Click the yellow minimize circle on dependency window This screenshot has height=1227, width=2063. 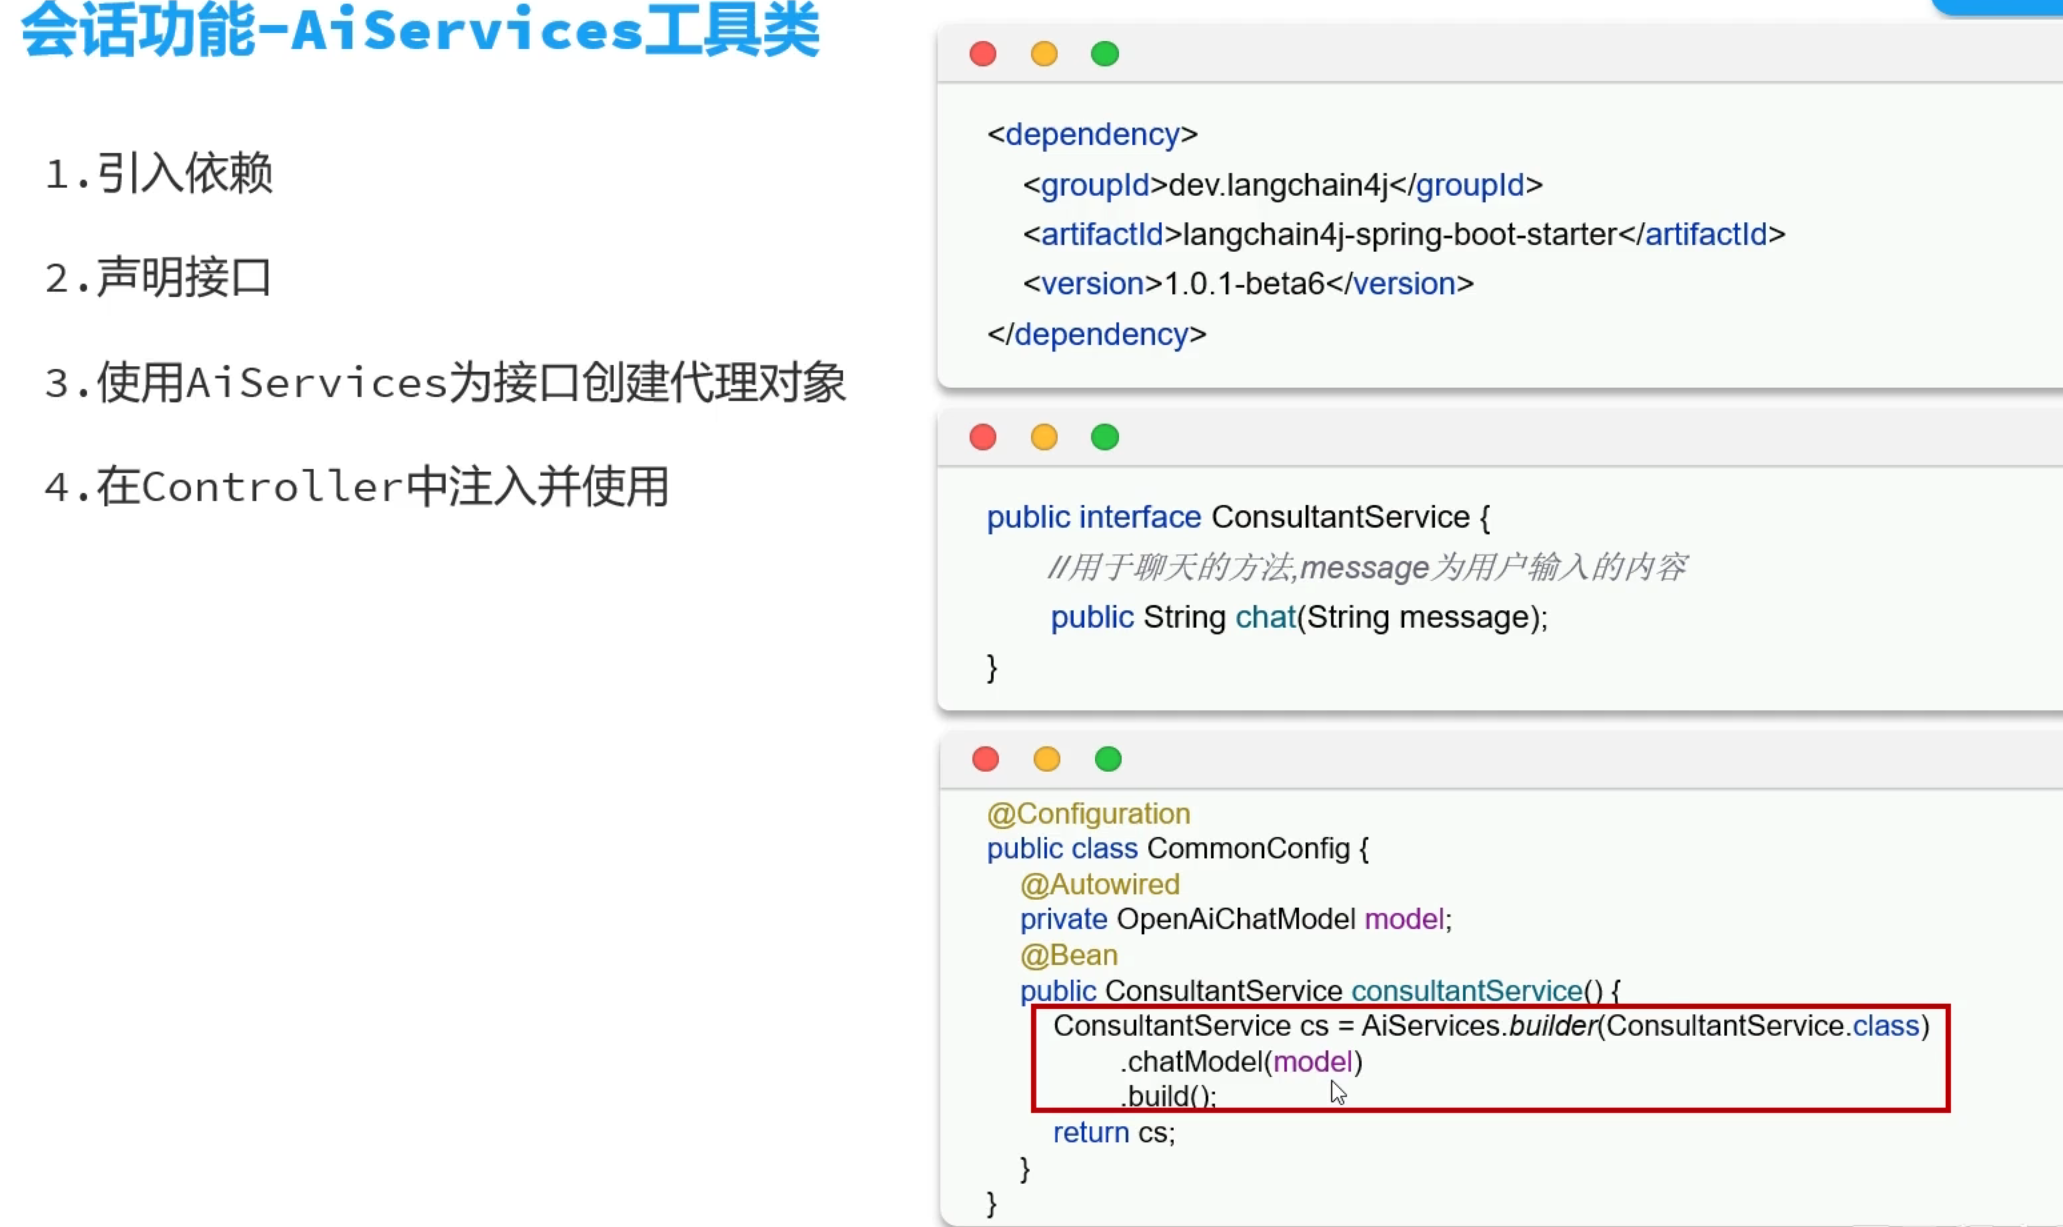pyautogui.click(x=1044, y=53)
